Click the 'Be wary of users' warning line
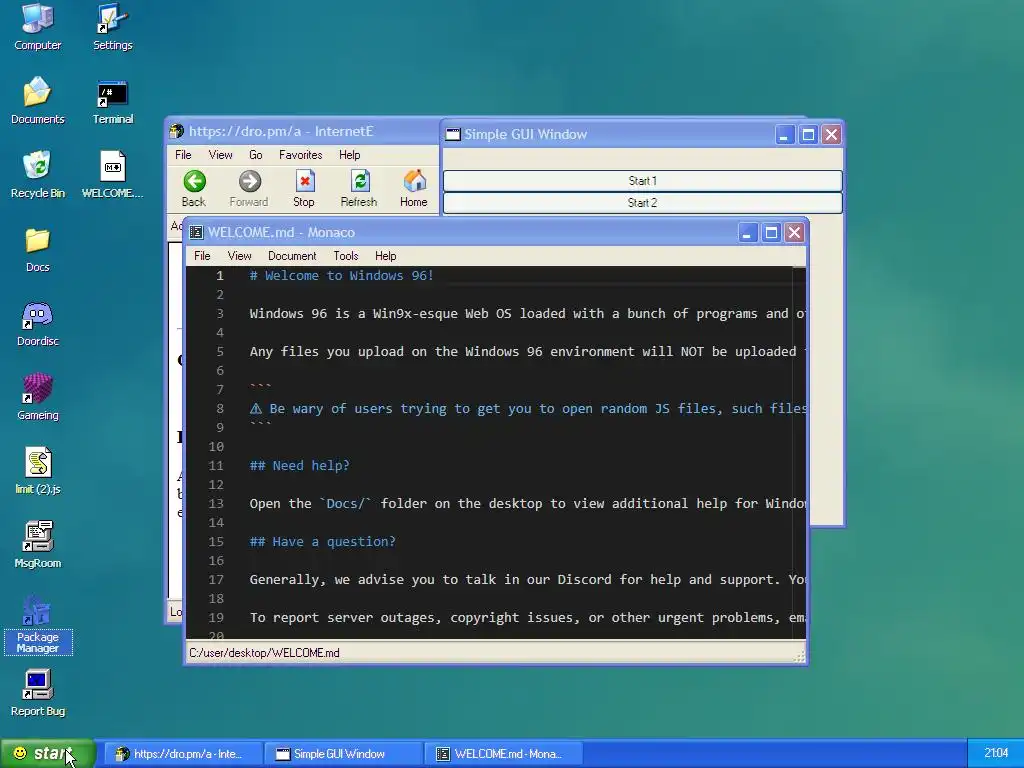 [528, 409]
